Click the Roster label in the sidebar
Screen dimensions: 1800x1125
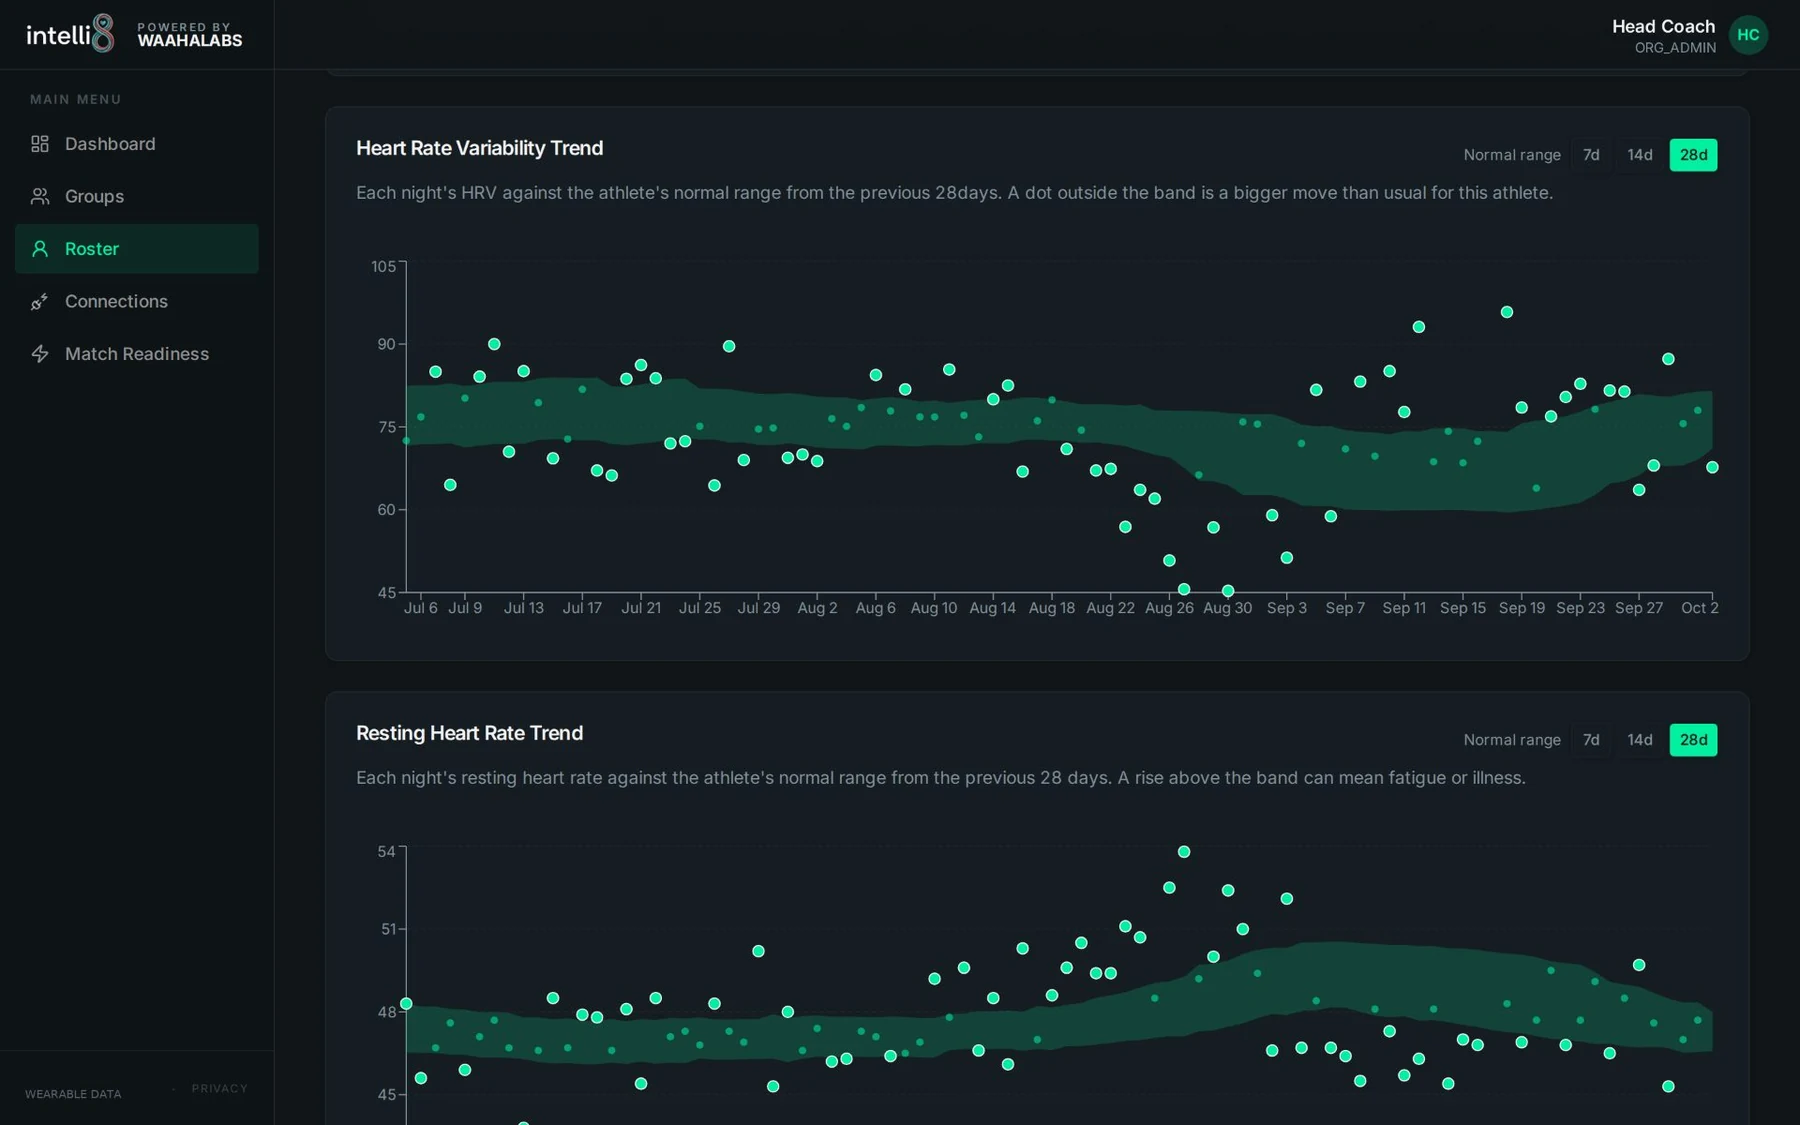tap(92, 249)
